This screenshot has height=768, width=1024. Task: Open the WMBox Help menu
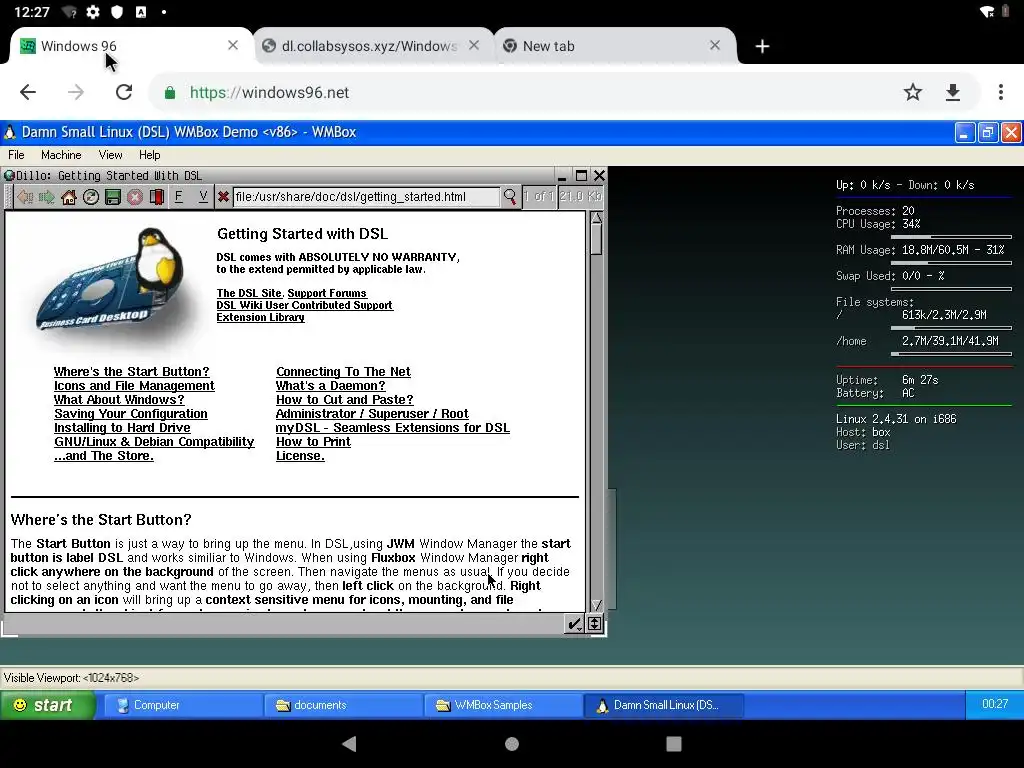pos(150,155)
